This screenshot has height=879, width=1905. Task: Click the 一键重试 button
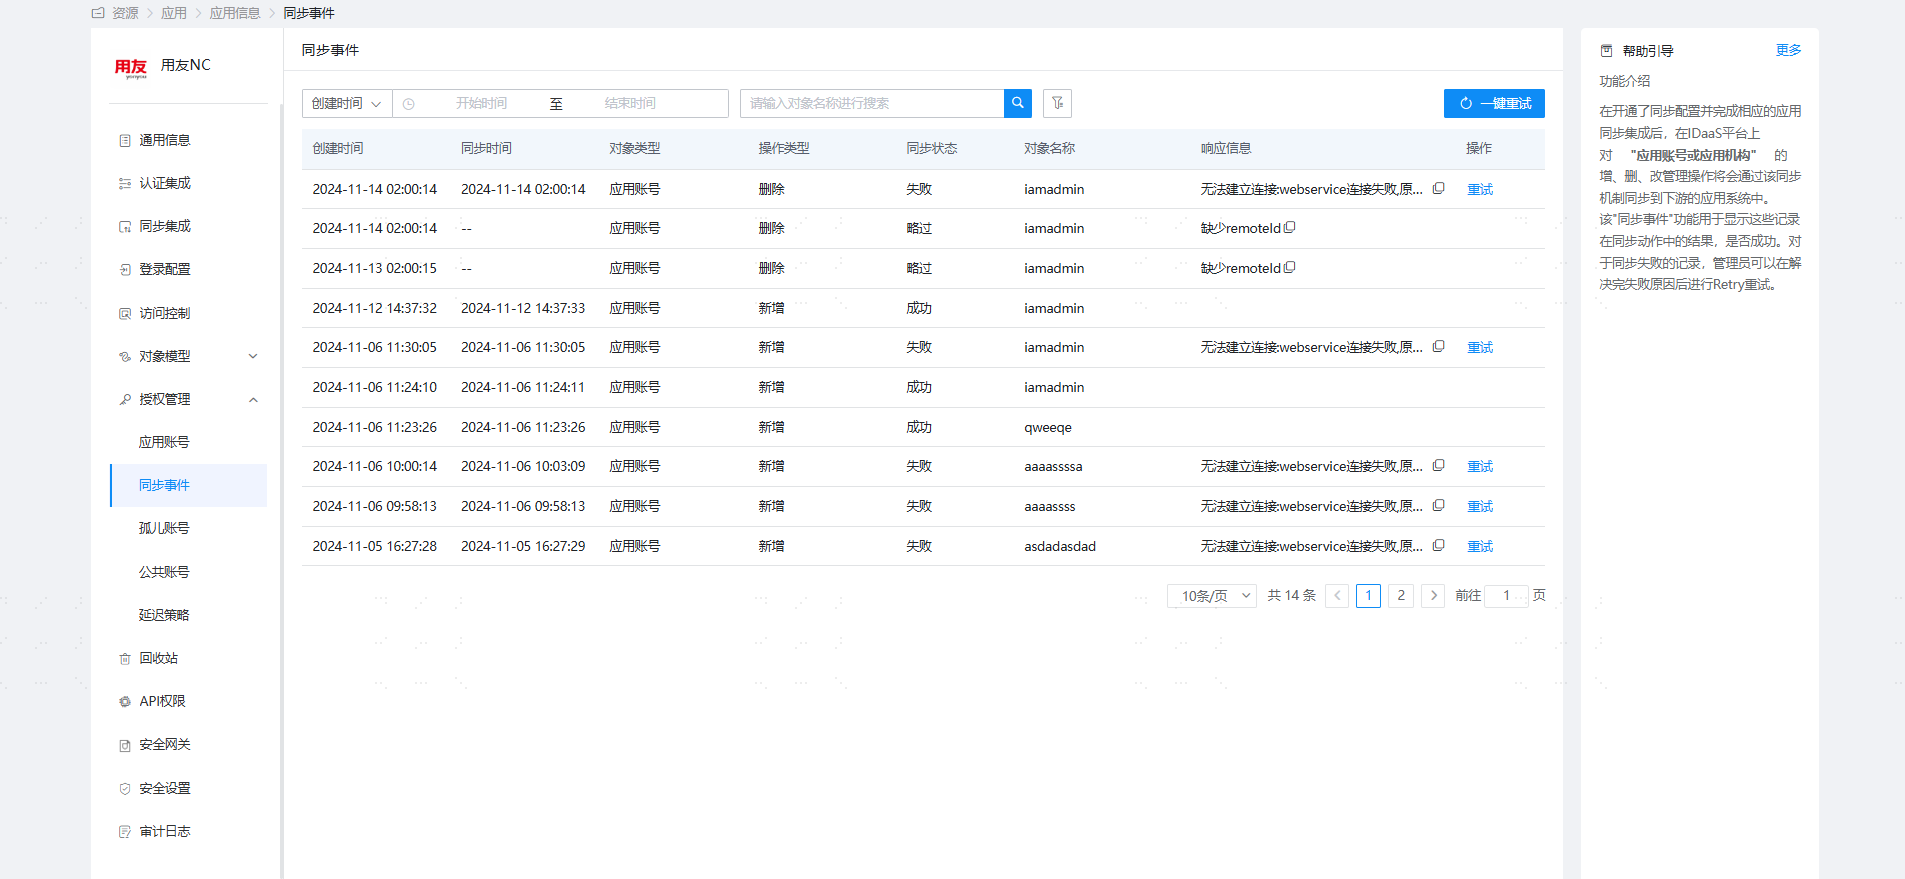(x=1494, y=104)
